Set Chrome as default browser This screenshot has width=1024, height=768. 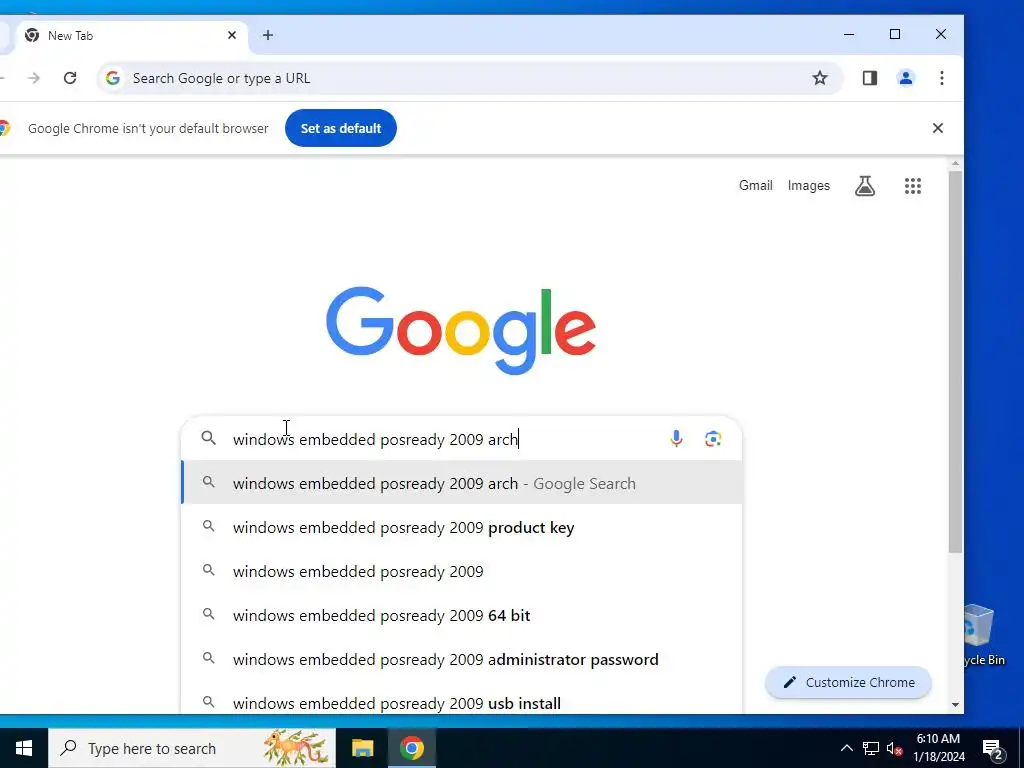(340, 128)
